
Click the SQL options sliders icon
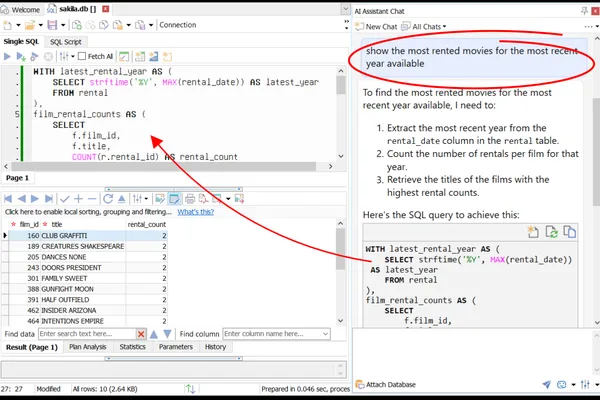tap(64, 57)
